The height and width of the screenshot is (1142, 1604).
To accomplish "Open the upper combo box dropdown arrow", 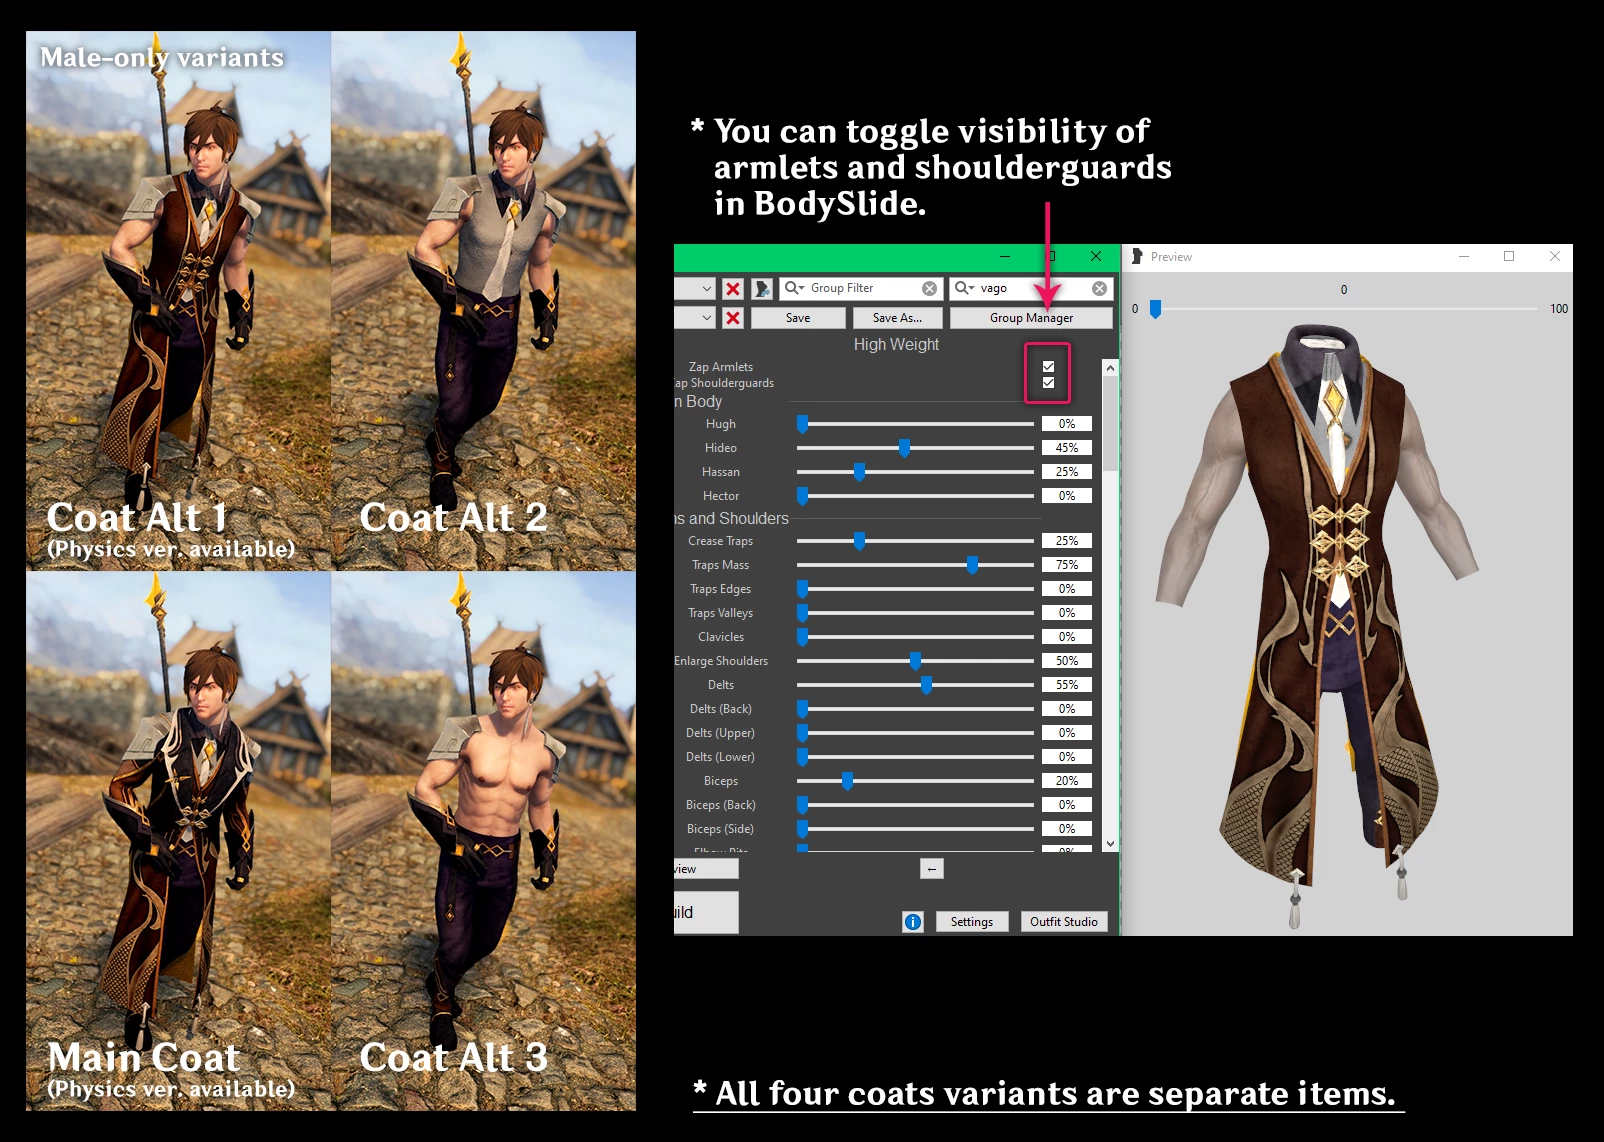I will (706, 288).
